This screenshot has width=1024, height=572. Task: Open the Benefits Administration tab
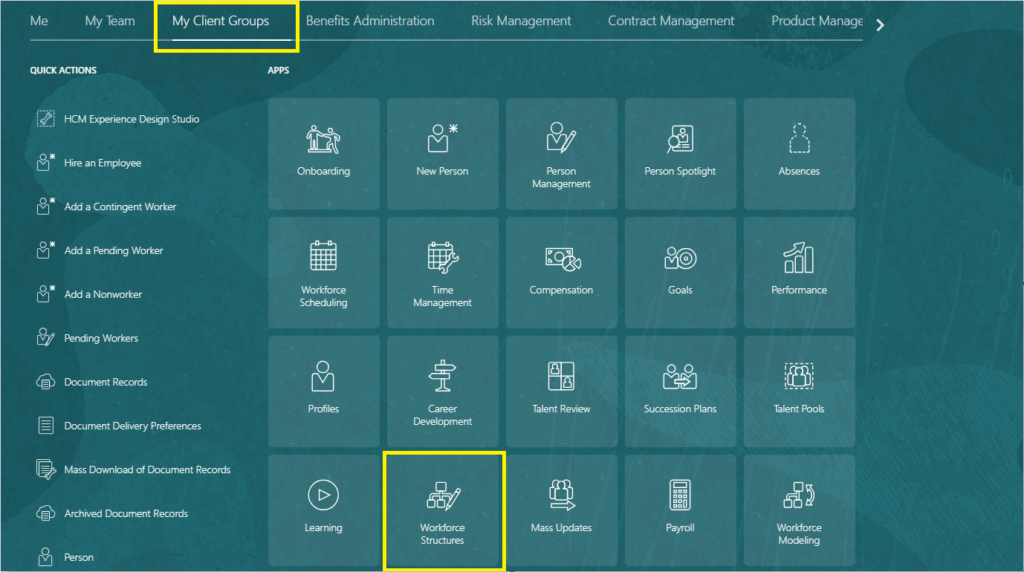tap(370, 21)
